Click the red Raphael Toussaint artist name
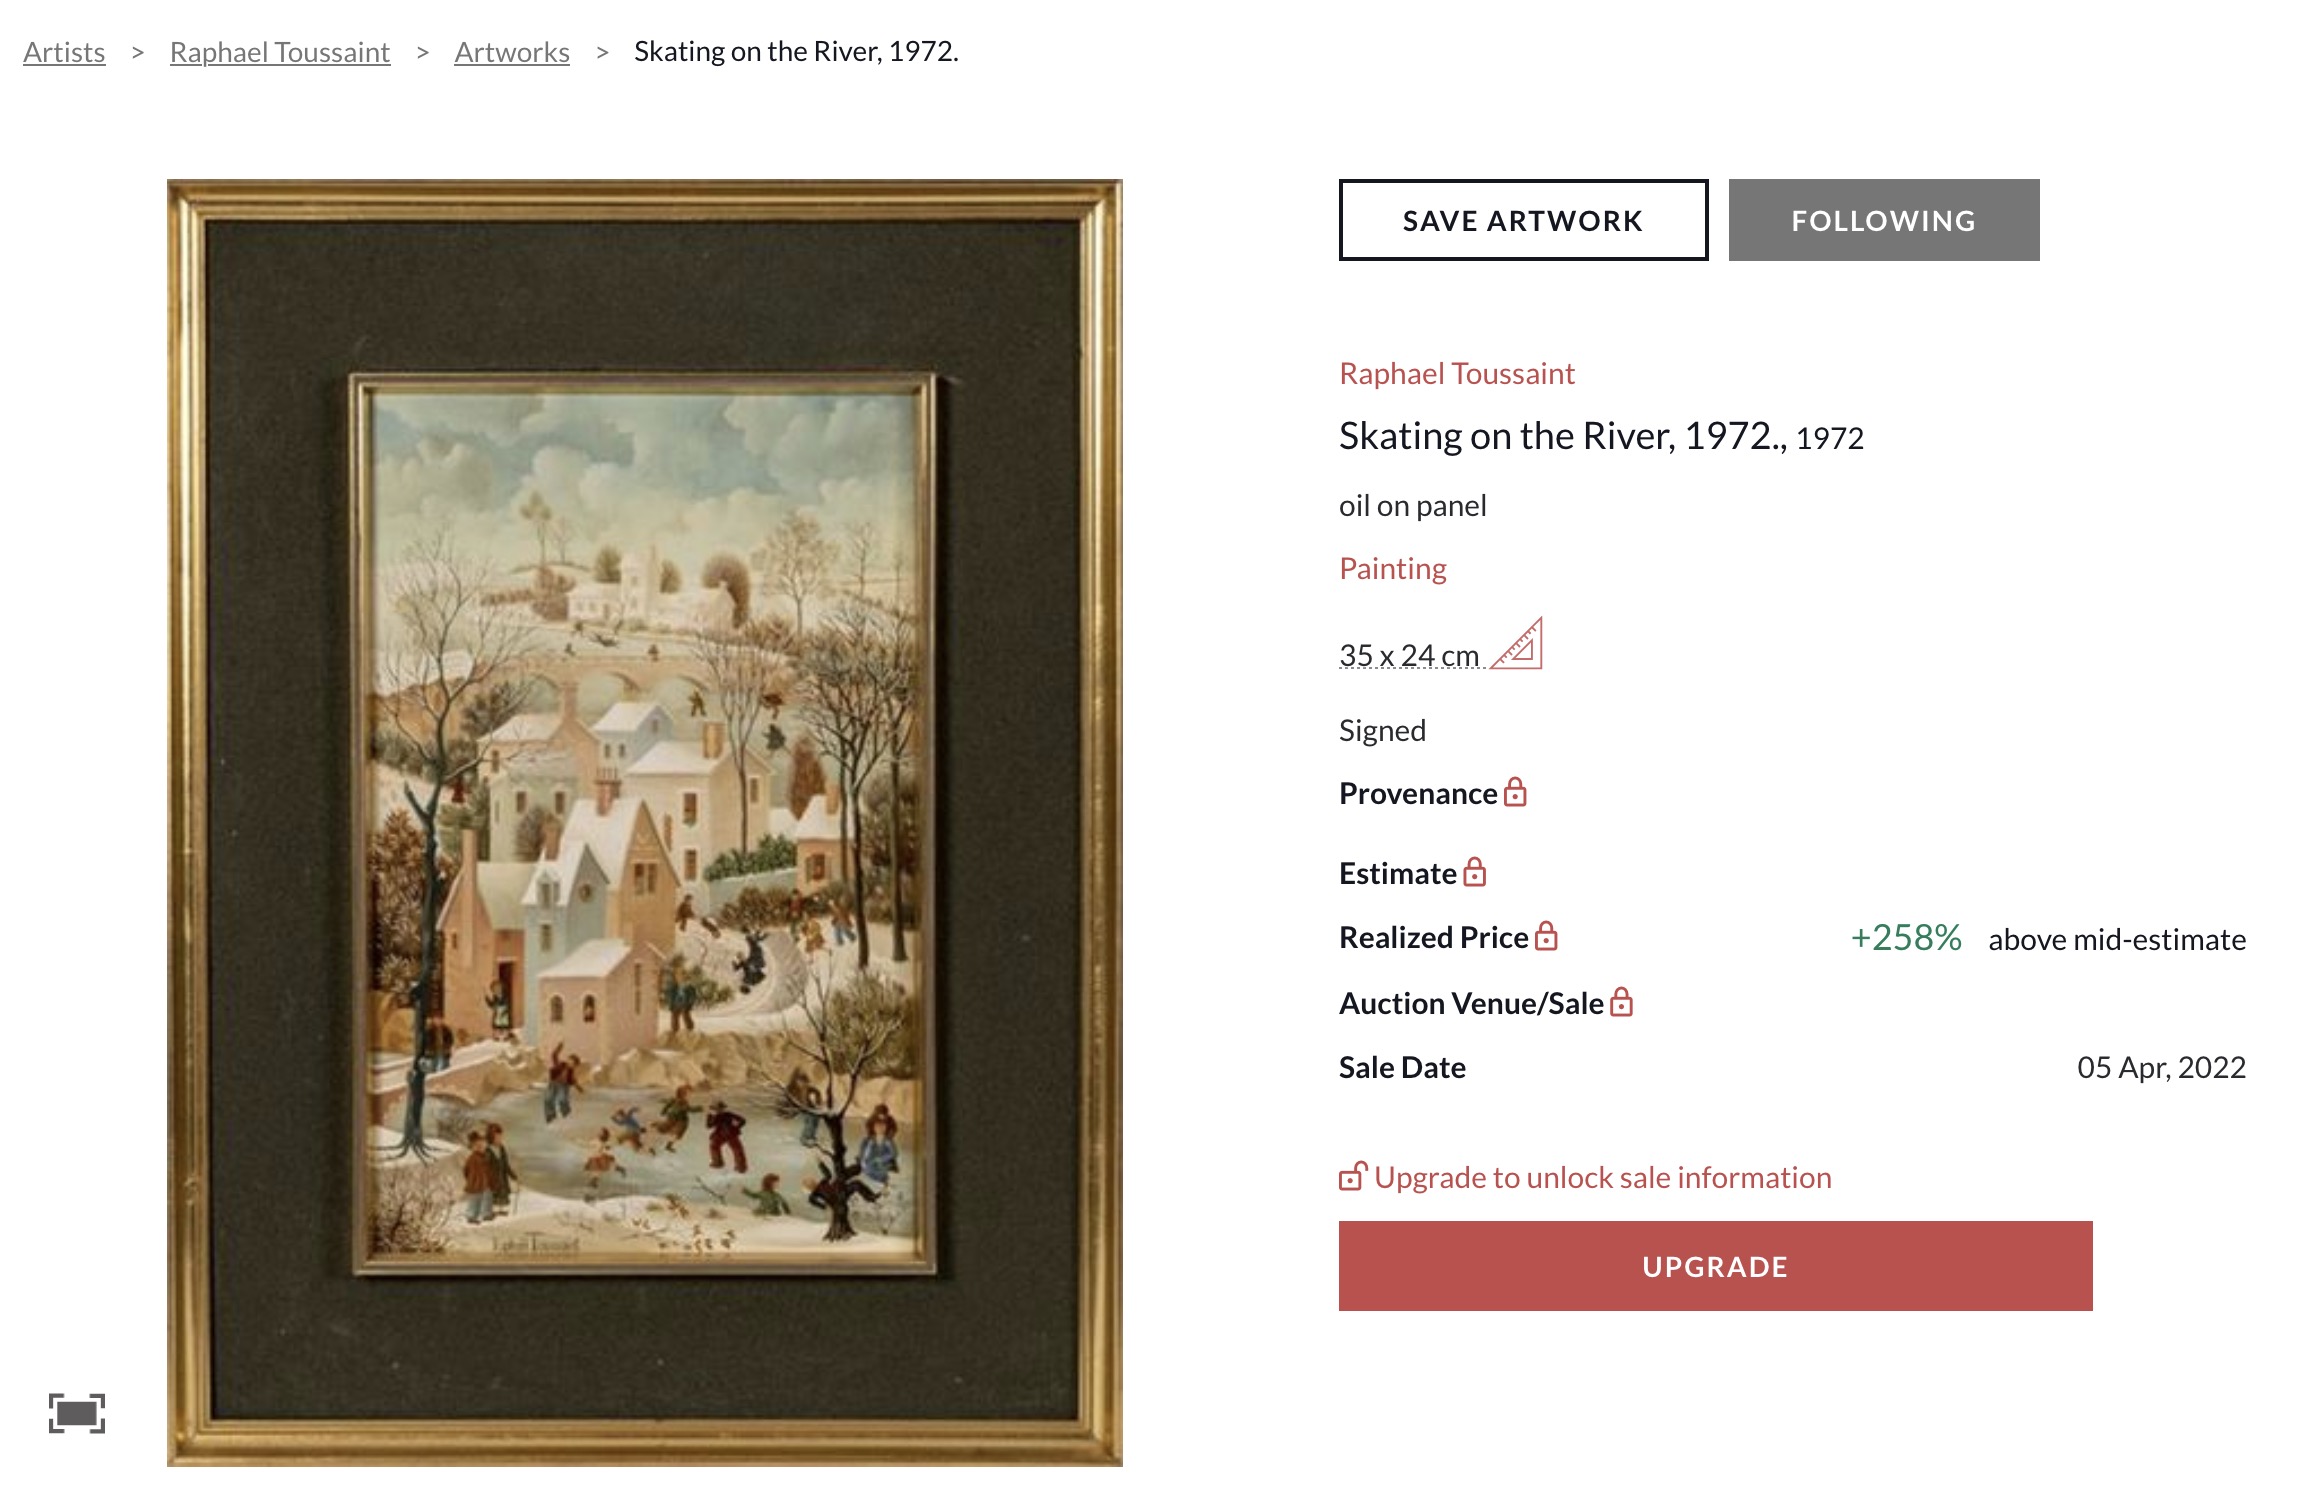 pos(1456,373)
